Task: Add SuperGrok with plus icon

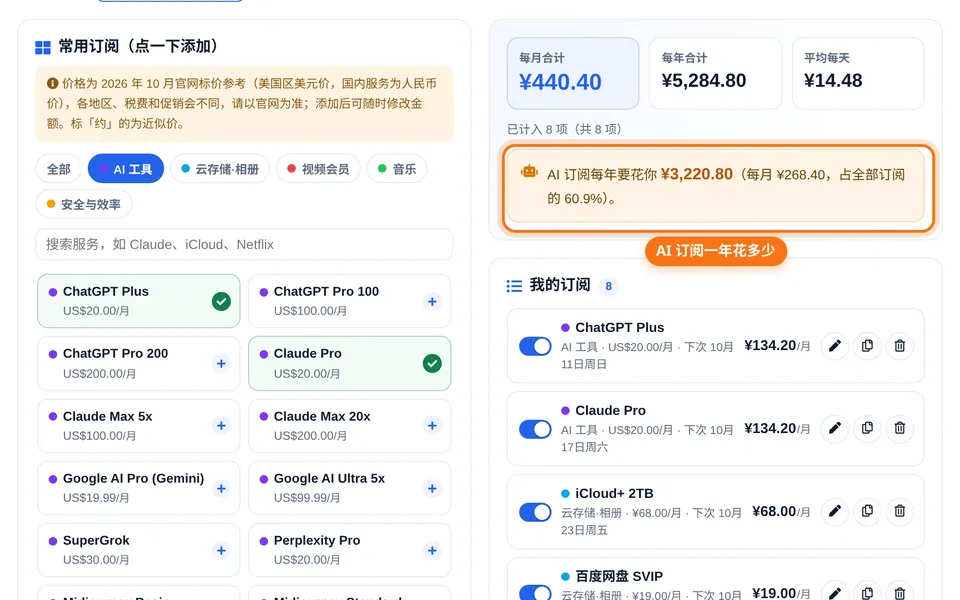Action: click(x=221, y=550)
